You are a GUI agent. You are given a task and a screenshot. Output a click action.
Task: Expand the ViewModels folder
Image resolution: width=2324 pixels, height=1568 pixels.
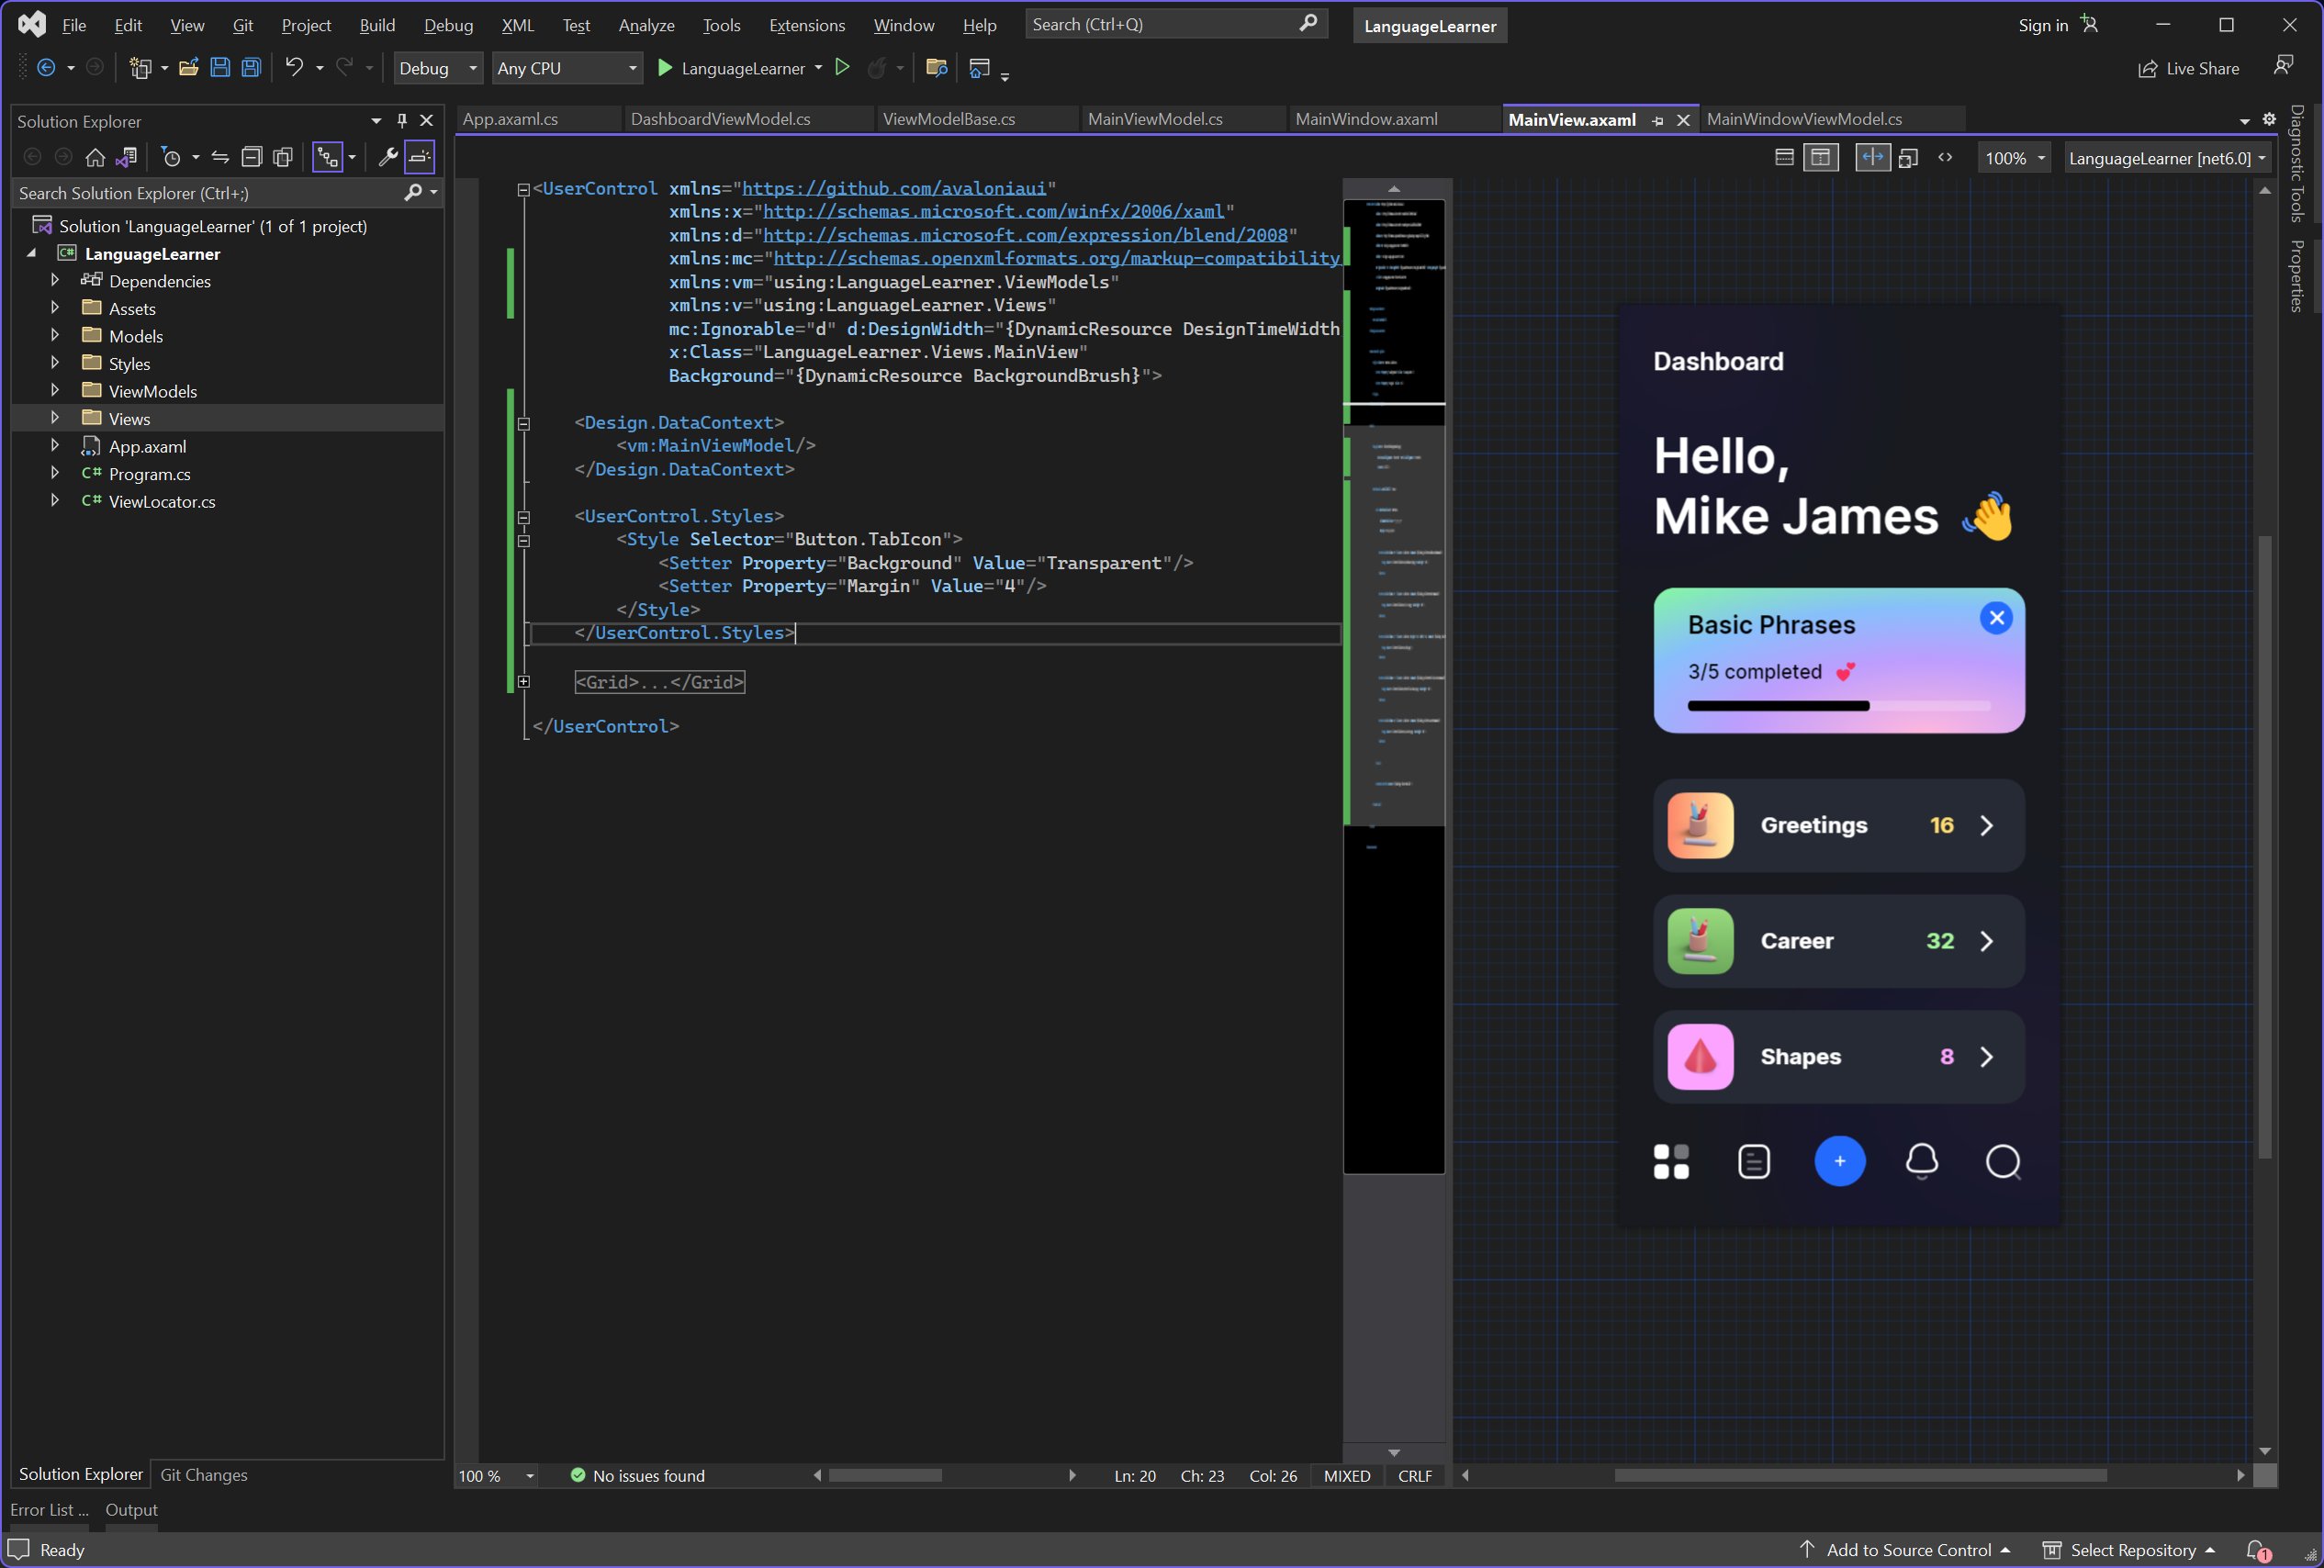55,391
